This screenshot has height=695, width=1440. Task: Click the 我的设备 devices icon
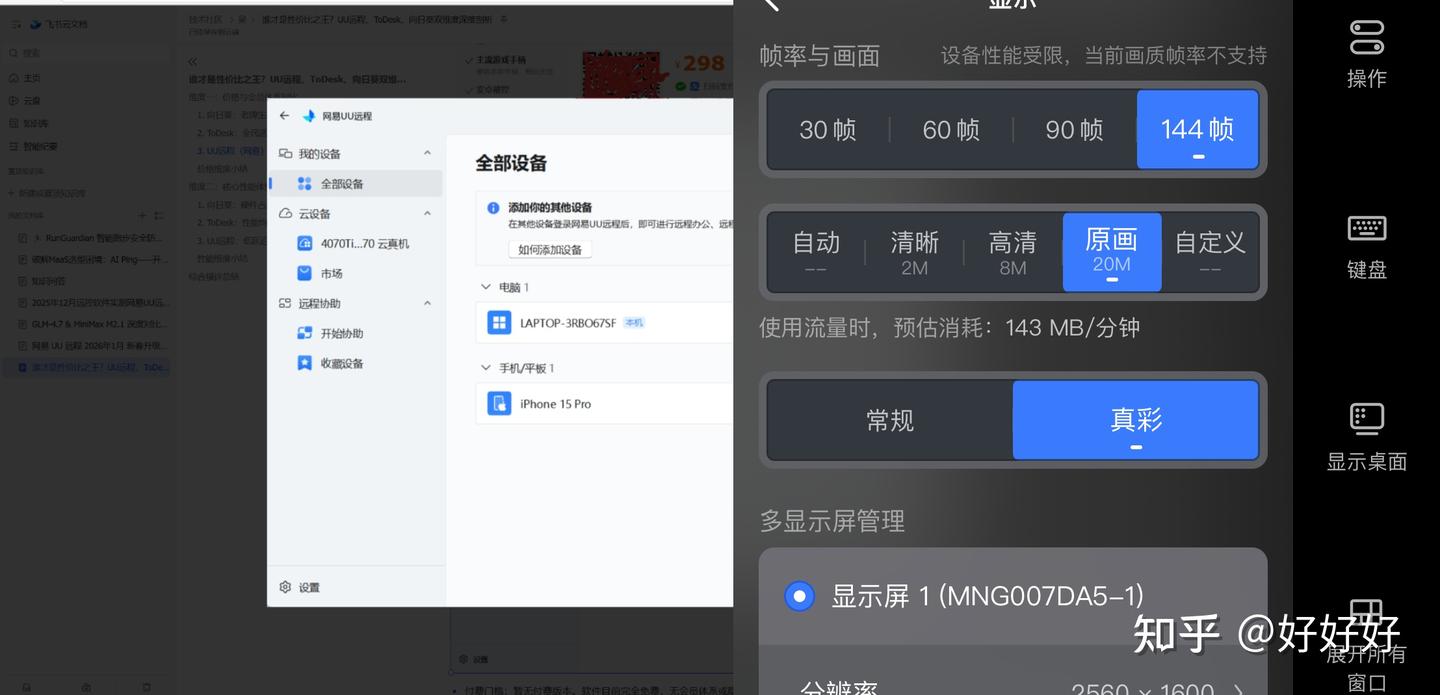click(x=286, y=154)
